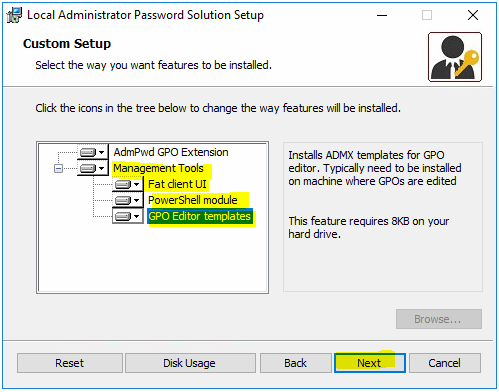Click the user with key logo image
This screenshot has height=392, width=499.
coord(455,57)
